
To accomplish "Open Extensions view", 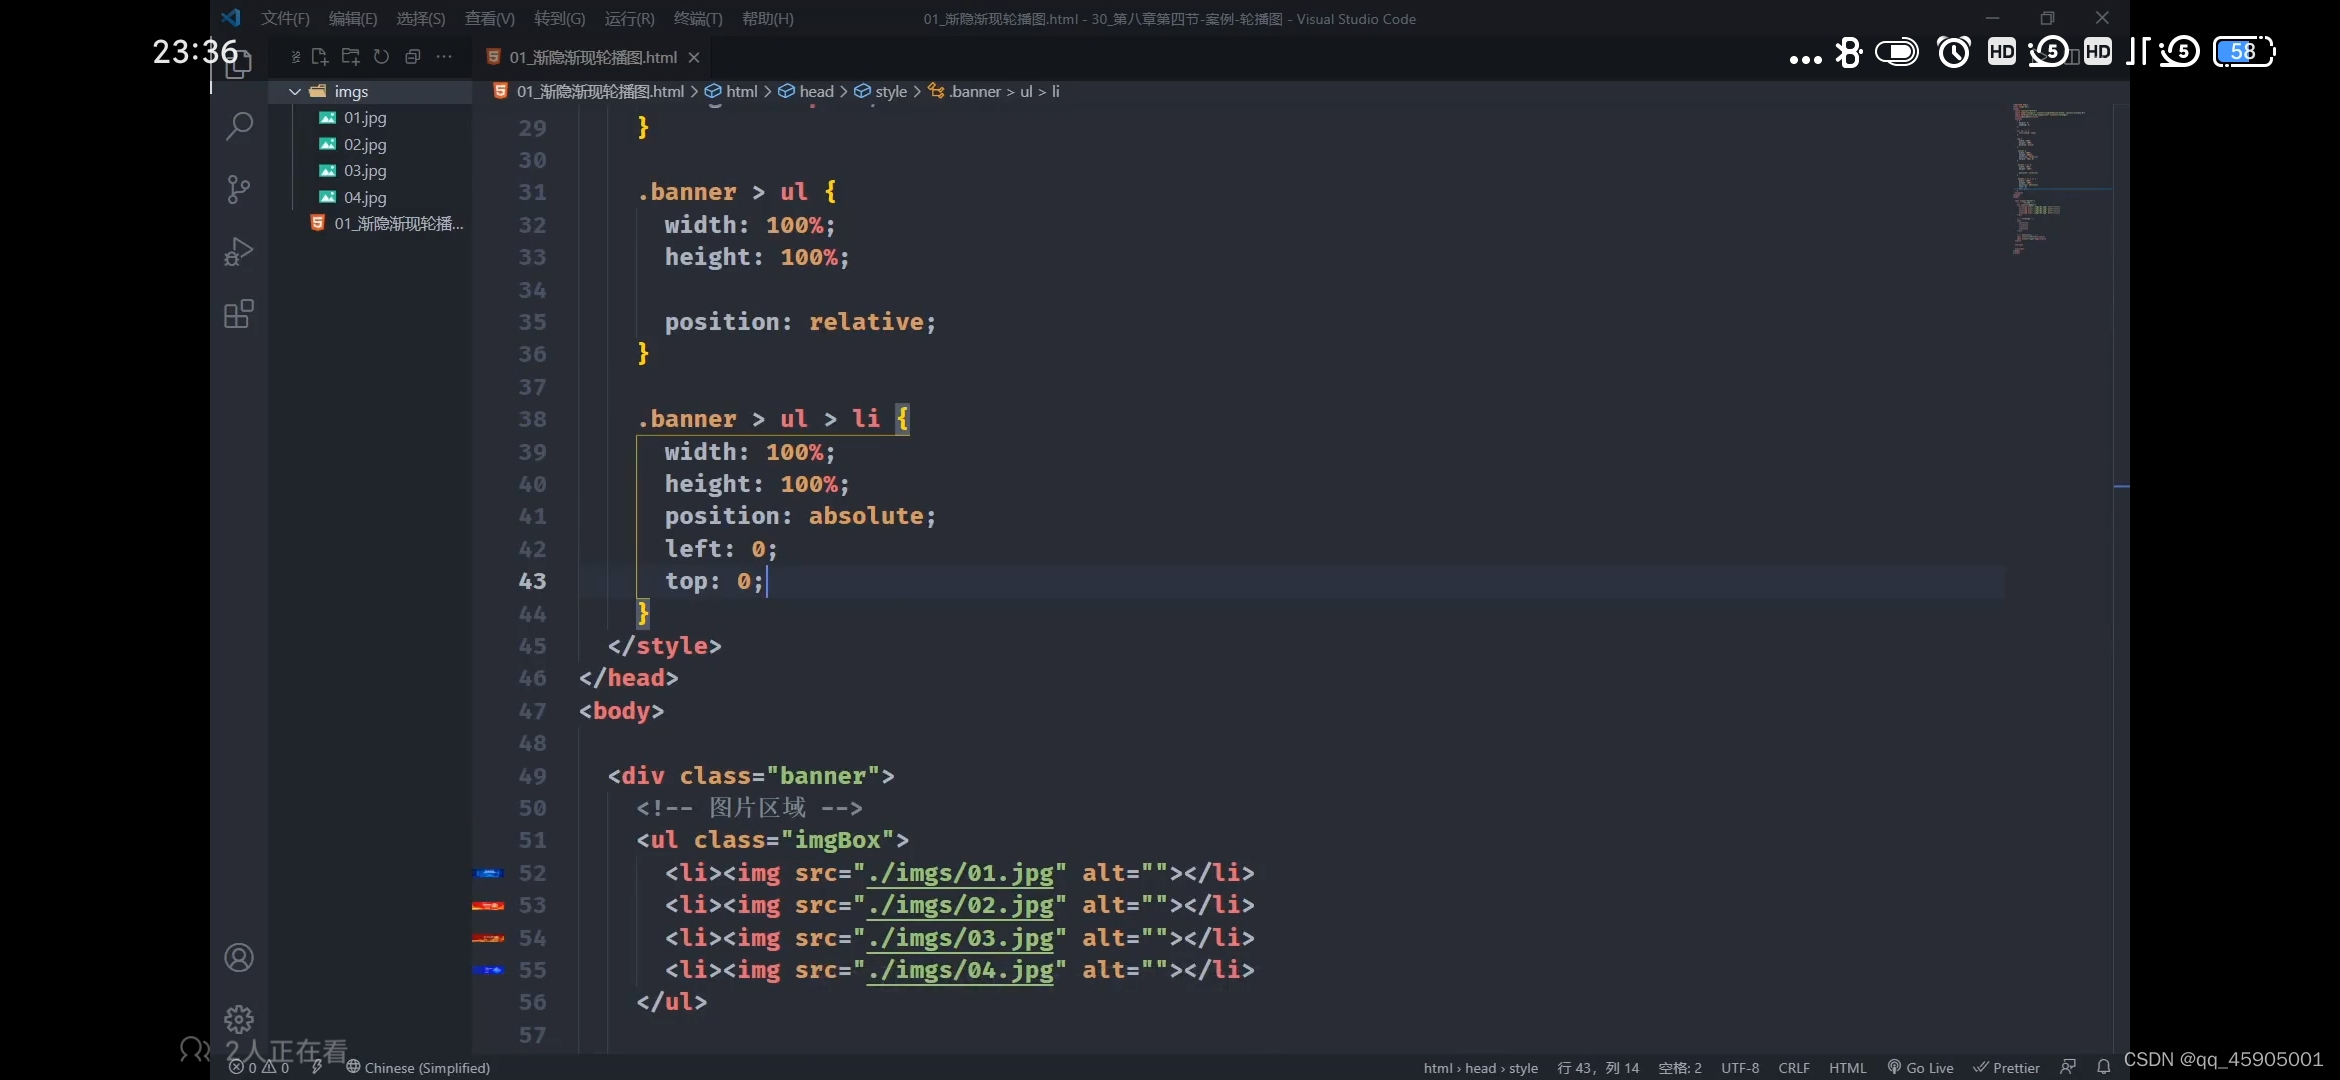I will point(239,315).
